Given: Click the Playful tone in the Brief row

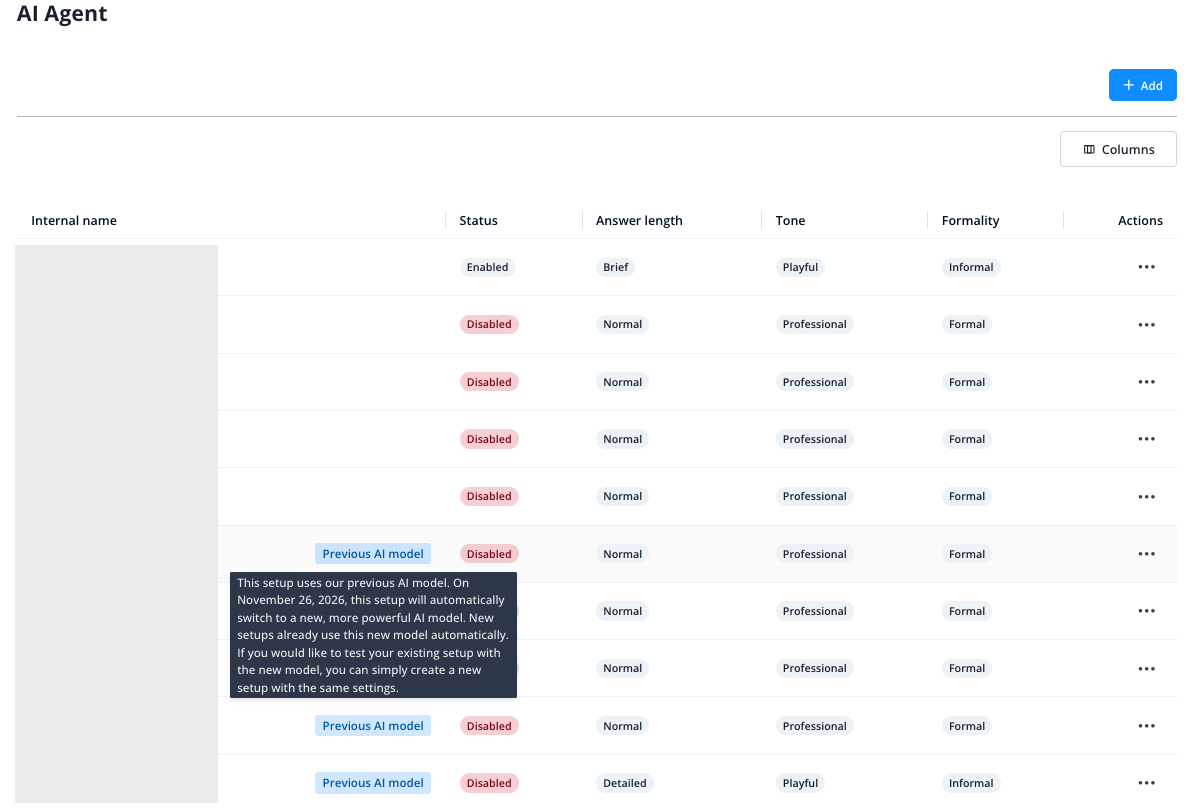Looking at the screenshot, I should point(800,267).
